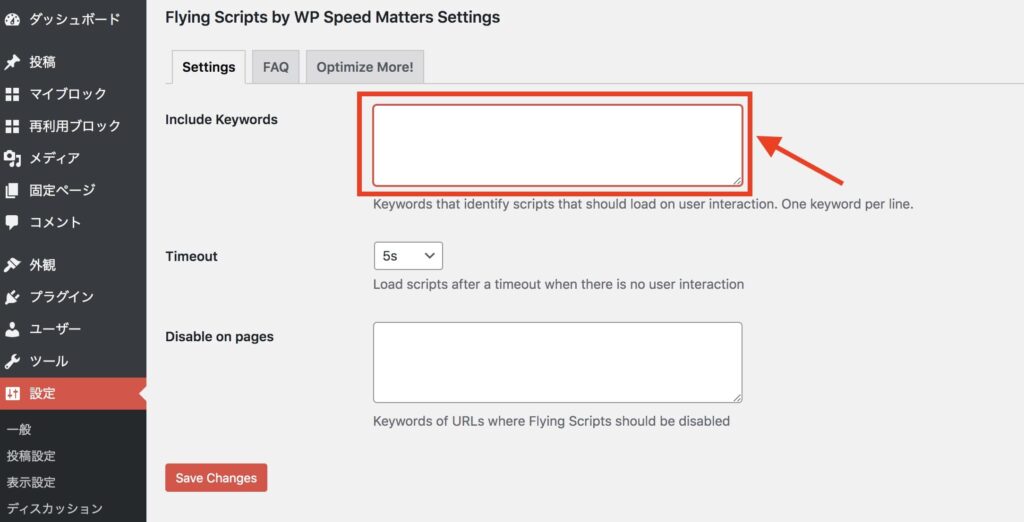The width and height of the screenshot is (1024, 522).
Task: Select the My Blocks grid icon
Action: coord(12,94)
